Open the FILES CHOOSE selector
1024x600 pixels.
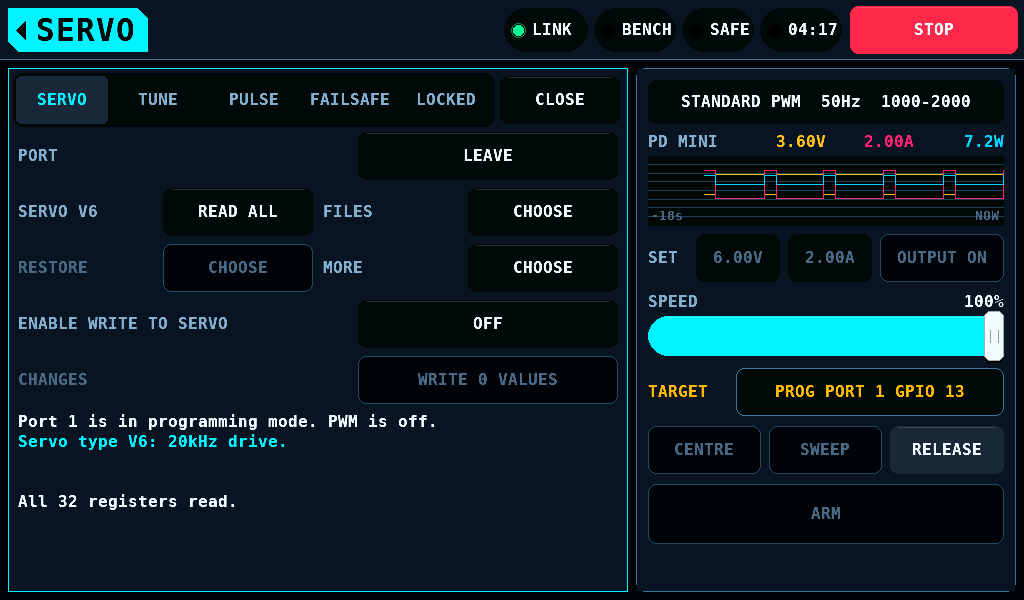(x=543, y=212)
